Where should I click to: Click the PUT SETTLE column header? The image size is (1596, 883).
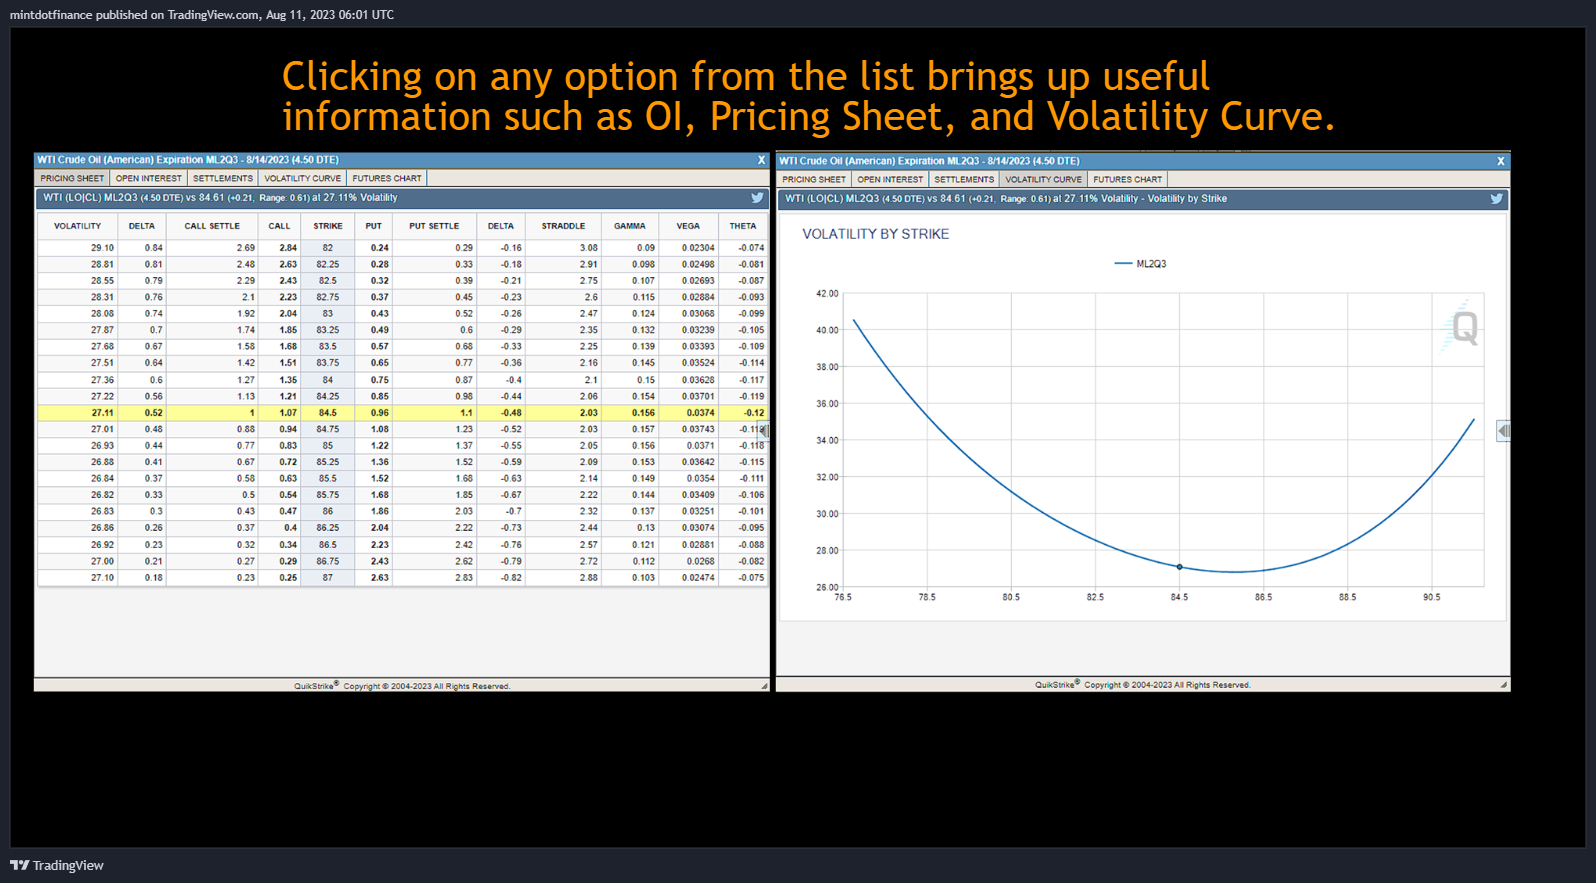pos(434,226)
